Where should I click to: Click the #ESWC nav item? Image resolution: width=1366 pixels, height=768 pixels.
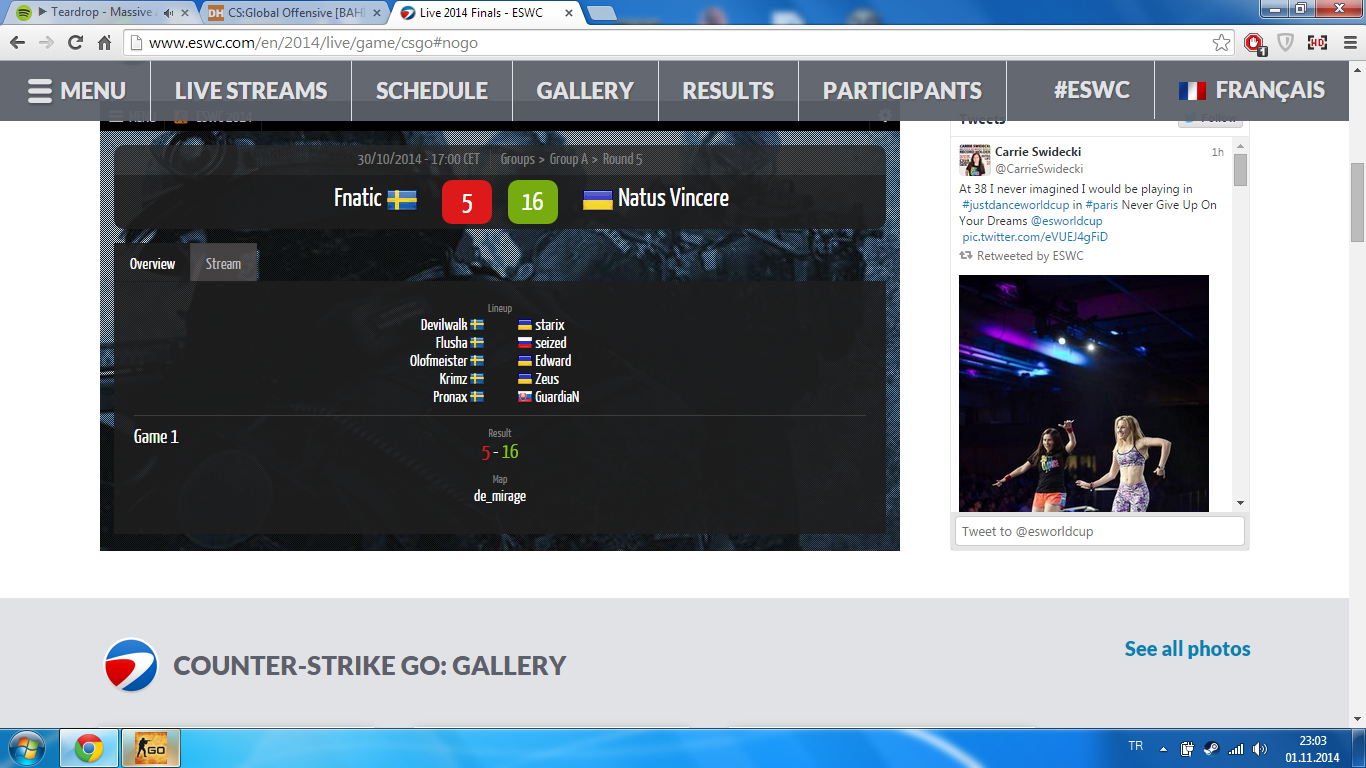point(1091,90)
